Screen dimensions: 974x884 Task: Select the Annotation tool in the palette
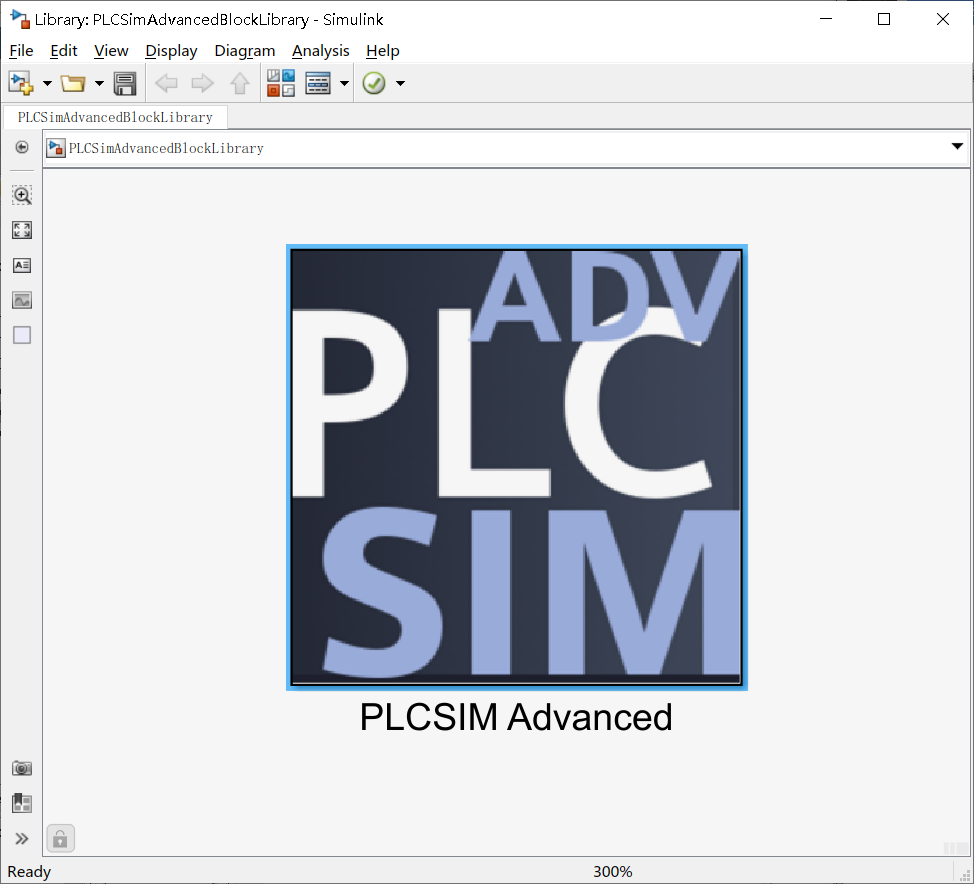tap(22, 266)
